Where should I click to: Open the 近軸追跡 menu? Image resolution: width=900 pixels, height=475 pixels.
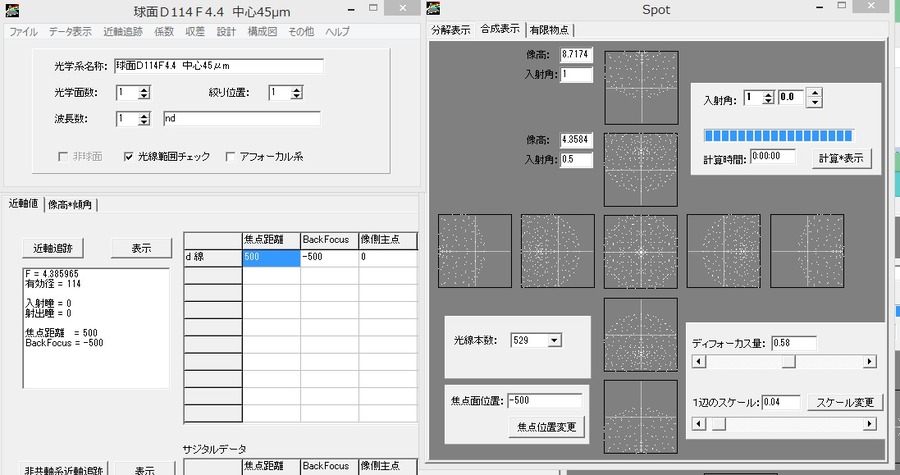tap(123, 32)
